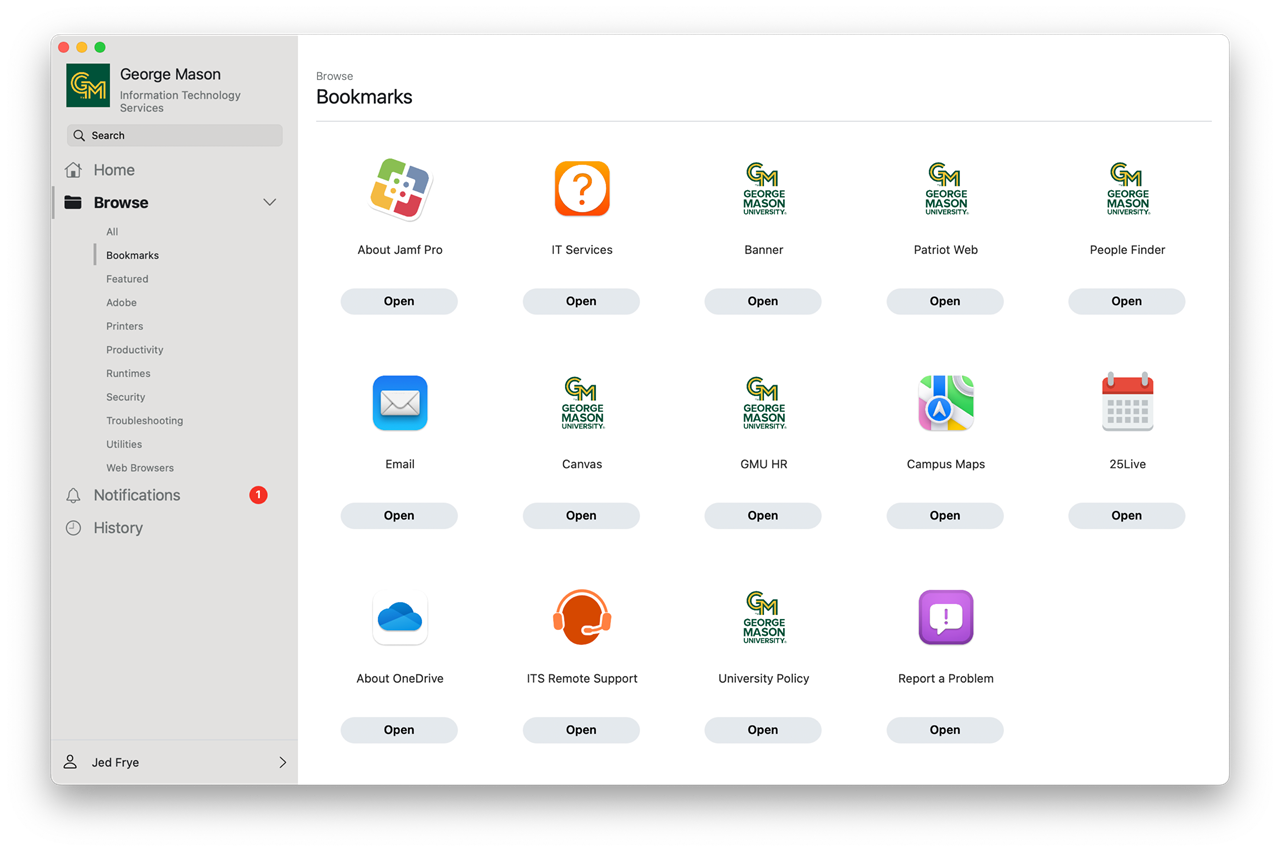1280x852 pixels.
Task: Click the George Mason logo in sidebar
Action: 88,86
